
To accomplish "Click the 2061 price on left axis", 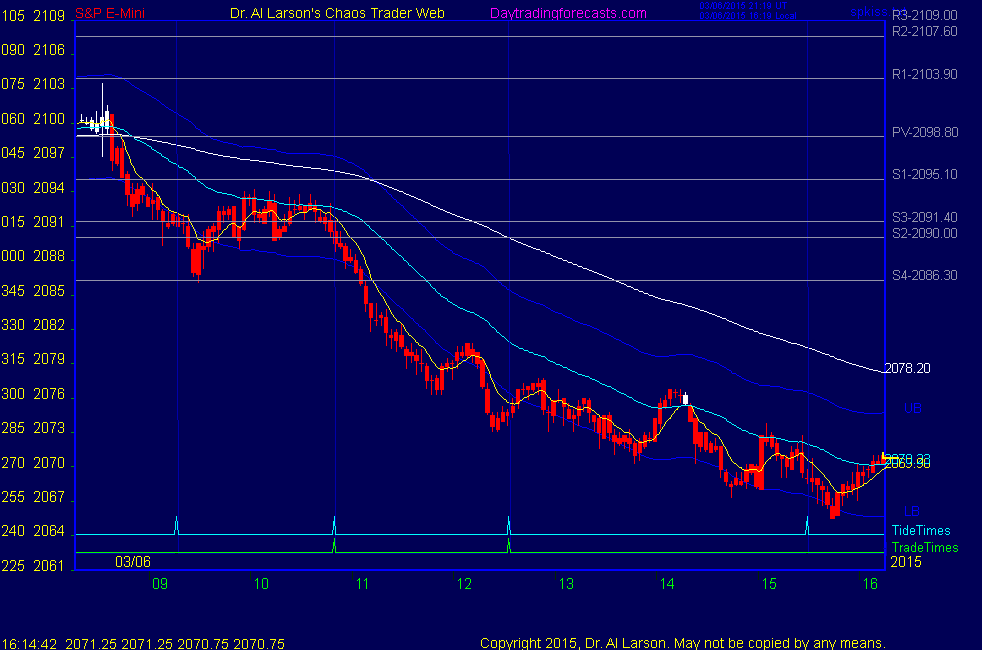I will click(x=49, y=566).
